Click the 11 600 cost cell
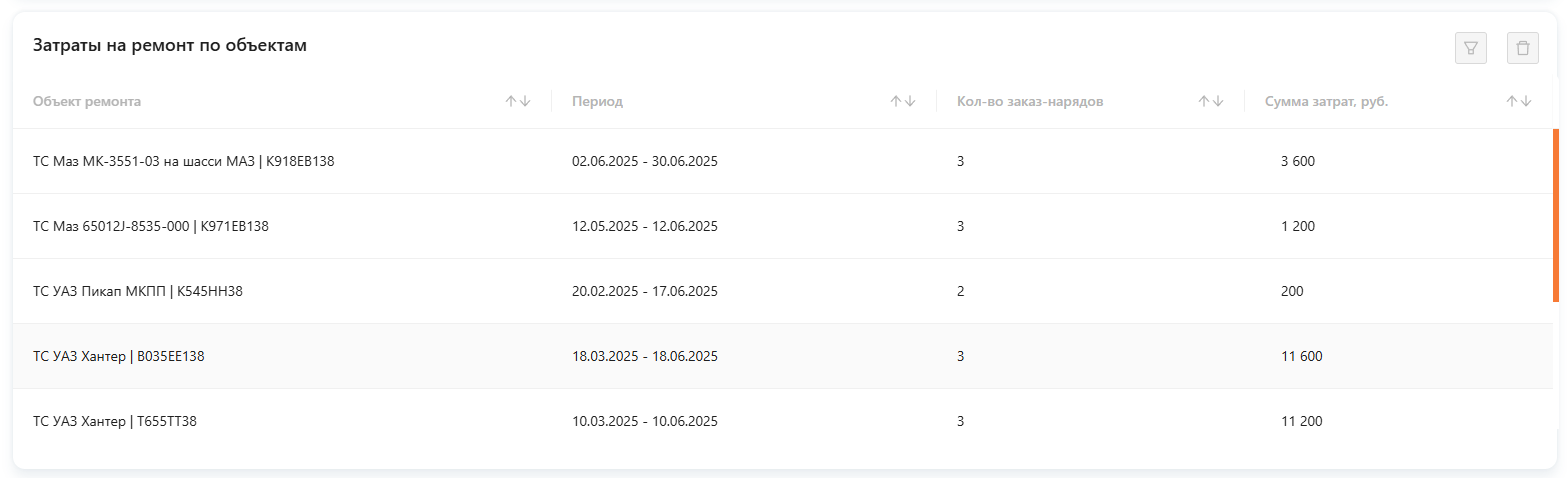The image size is (1567, 478). click(1301, 356)
